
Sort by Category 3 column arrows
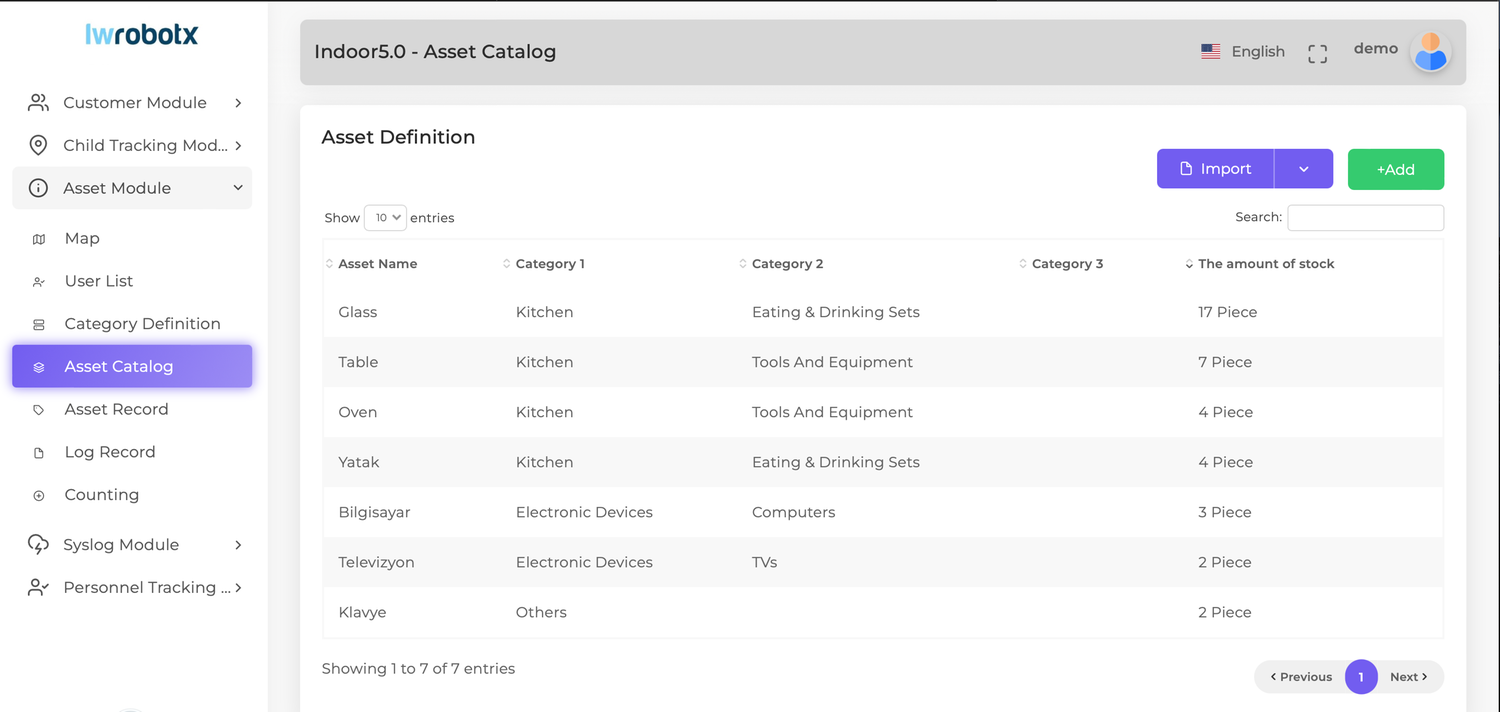pyautogui.click(x=1023, y=264)
